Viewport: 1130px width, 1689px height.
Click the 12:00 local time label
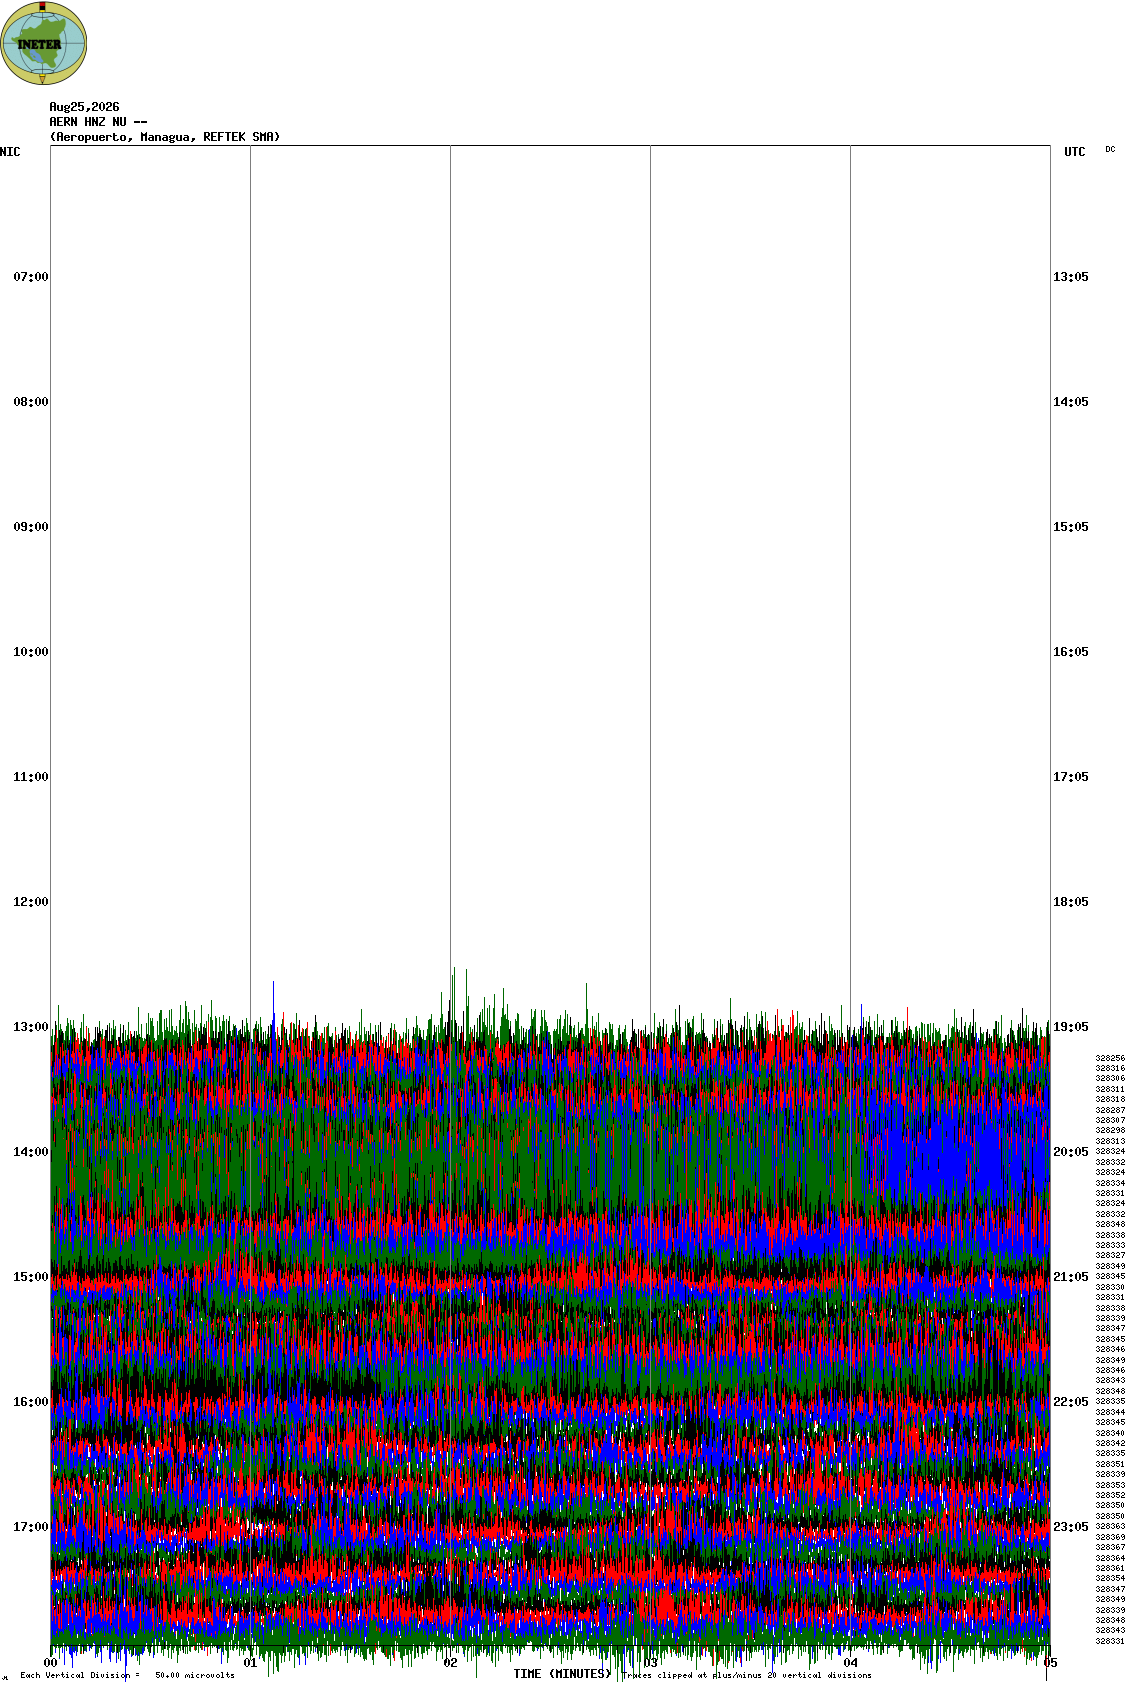31,902
